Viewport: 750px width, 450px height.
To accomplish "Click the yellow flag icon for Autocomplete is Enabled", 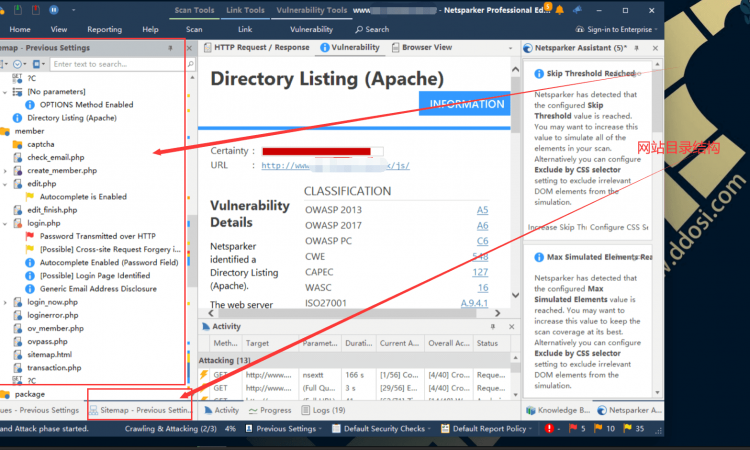I will point(30,197).
